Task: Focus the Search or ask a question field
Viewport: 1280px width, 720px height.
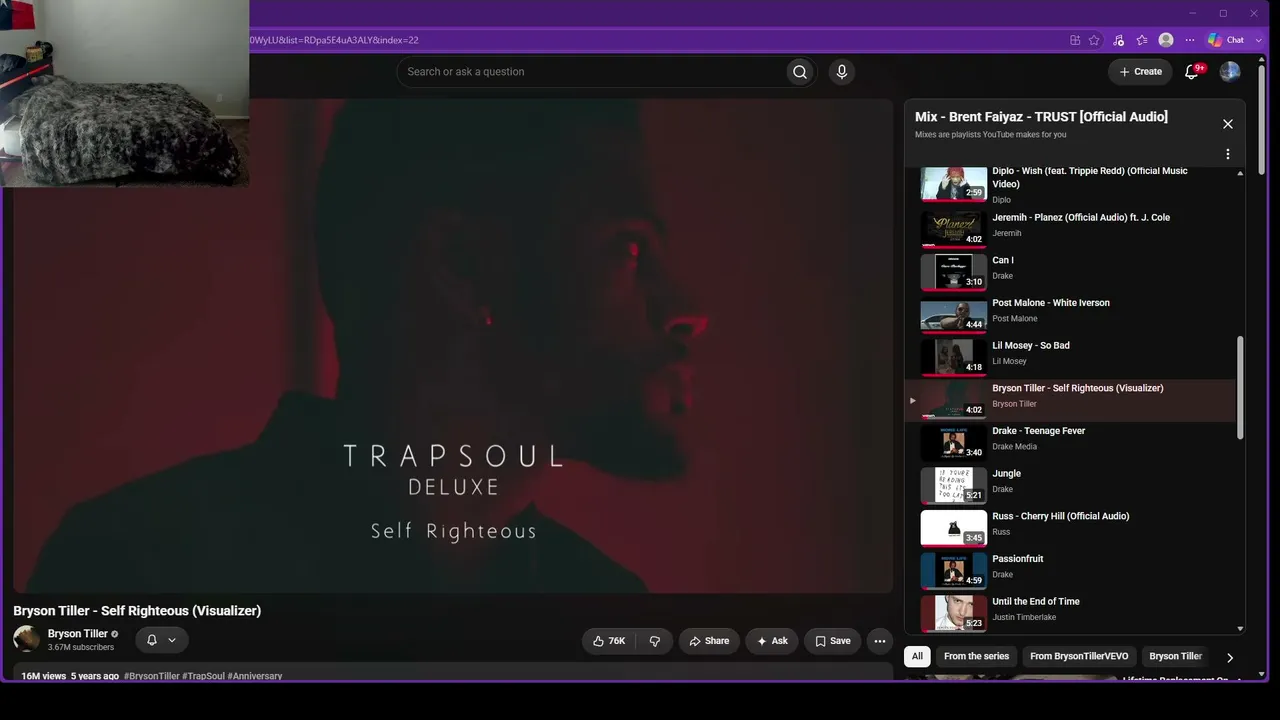Action: (x=591, y=72)
